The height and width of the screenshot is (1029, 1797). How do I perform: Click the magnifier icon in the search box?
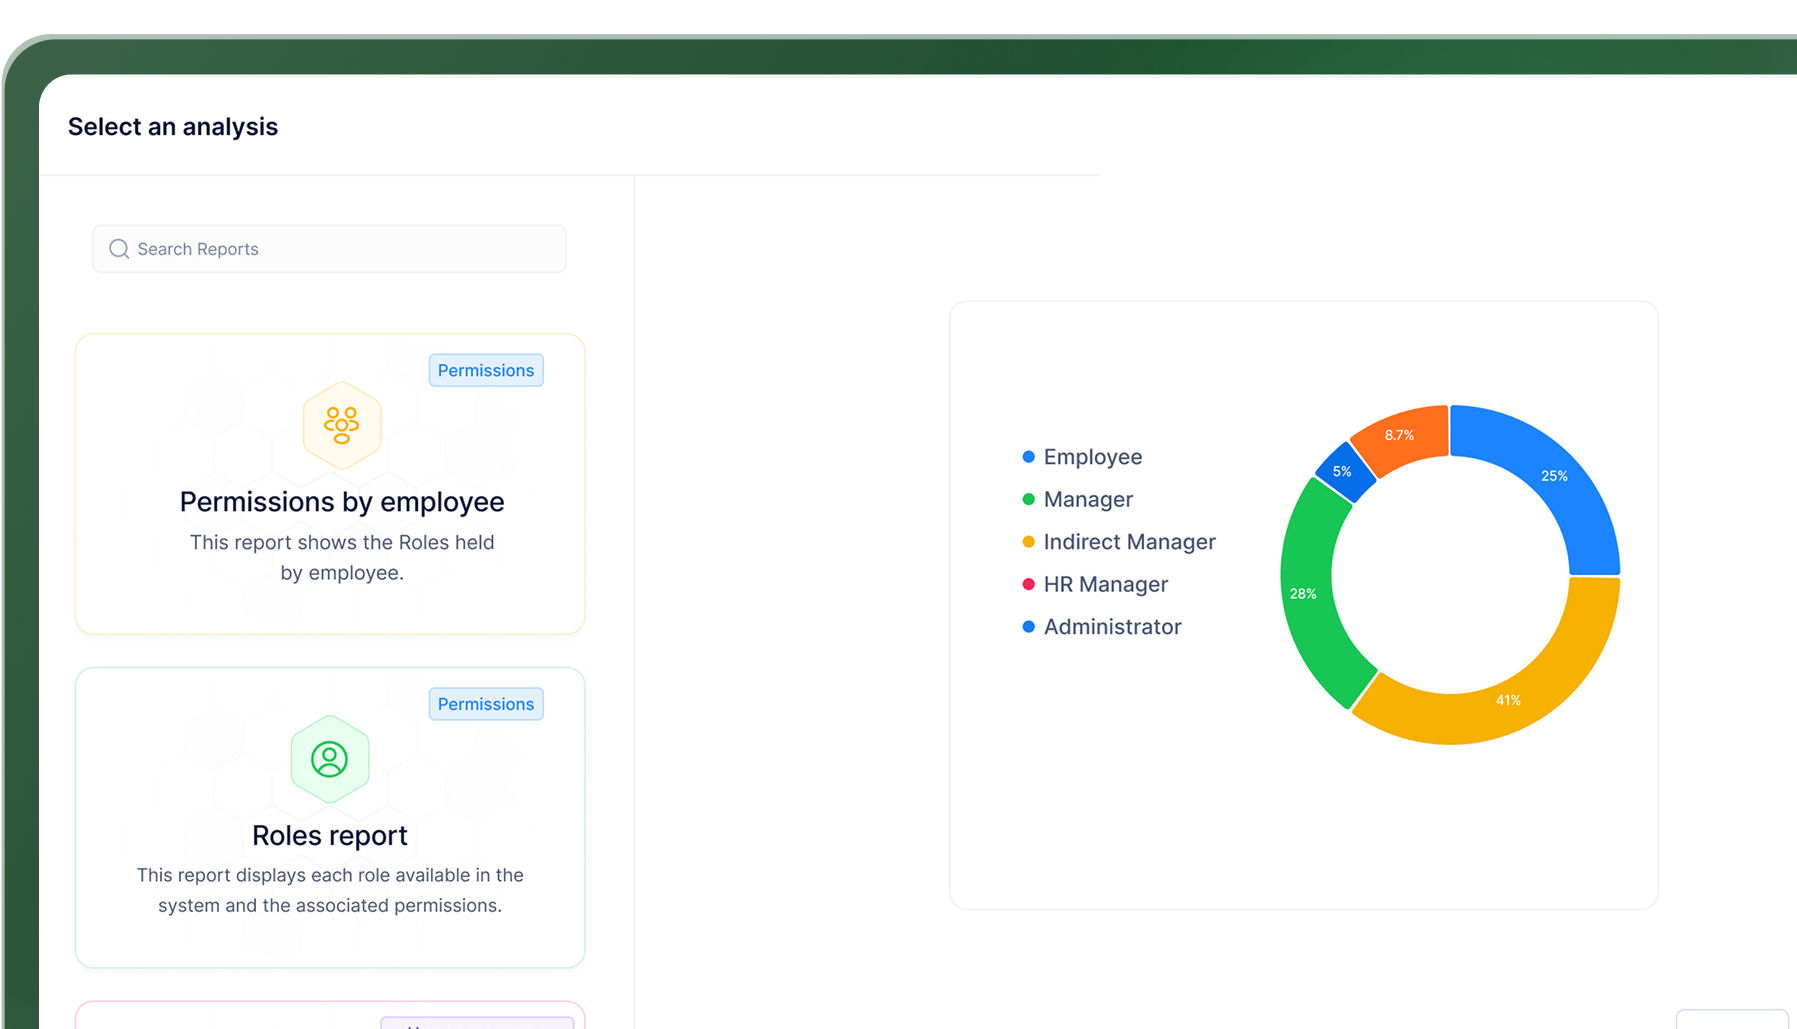(119, 249)
